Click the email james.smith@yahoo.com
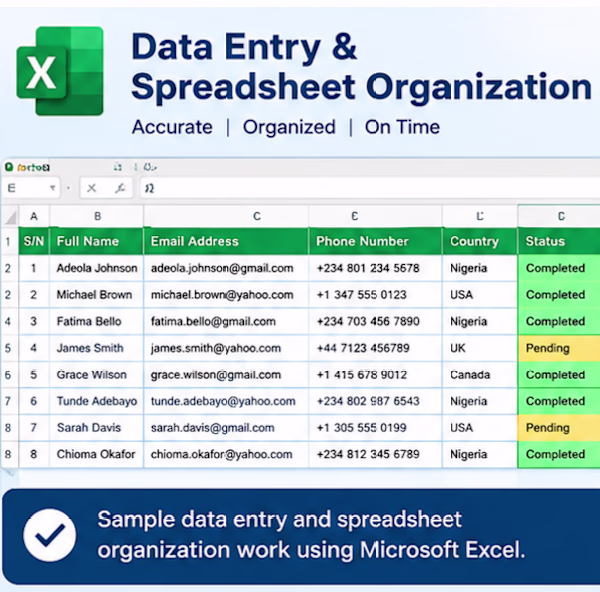 point(216,348)
